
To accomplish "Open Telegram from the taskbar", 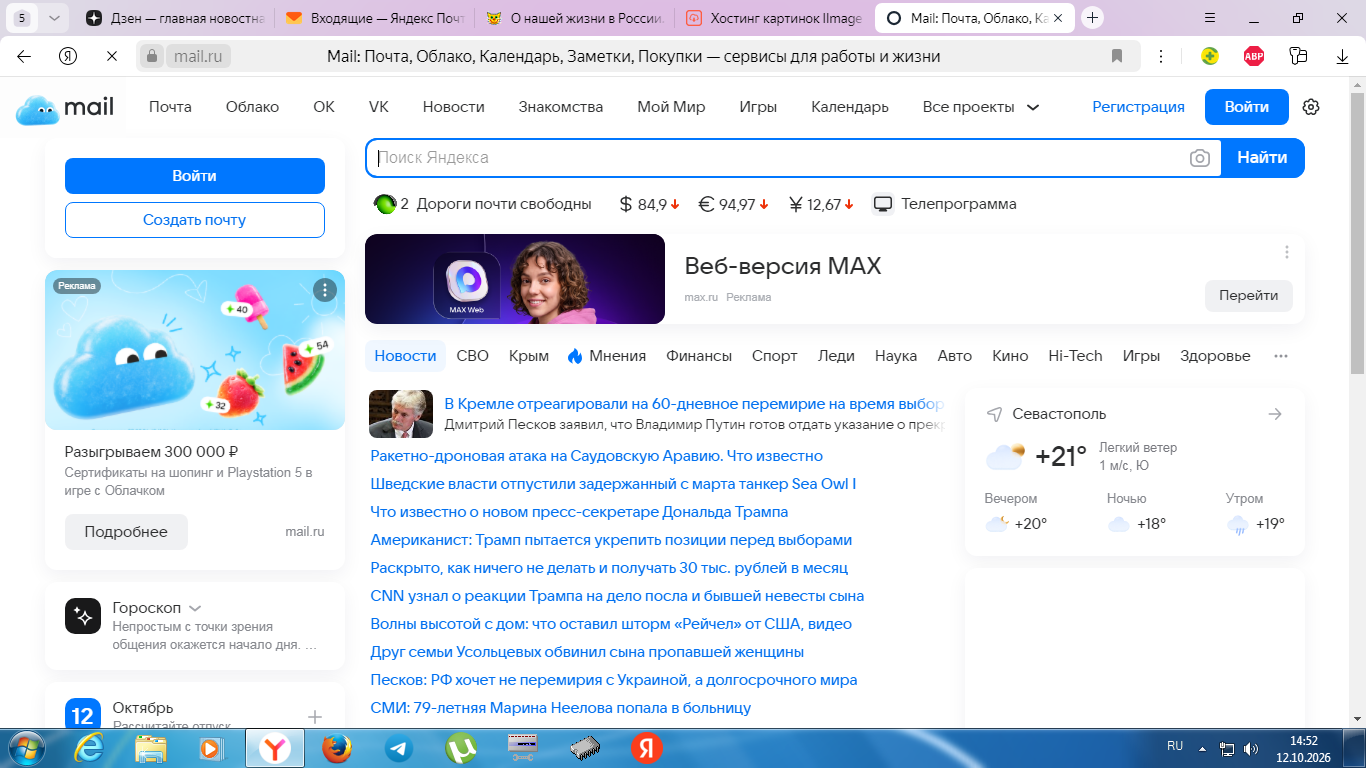I will point(399,748).
